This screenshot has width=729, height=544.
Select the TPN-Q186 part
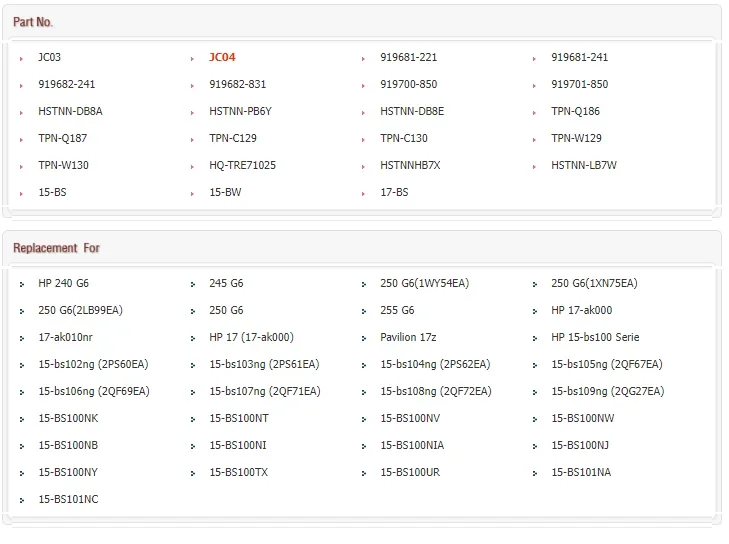coord(576,111)
